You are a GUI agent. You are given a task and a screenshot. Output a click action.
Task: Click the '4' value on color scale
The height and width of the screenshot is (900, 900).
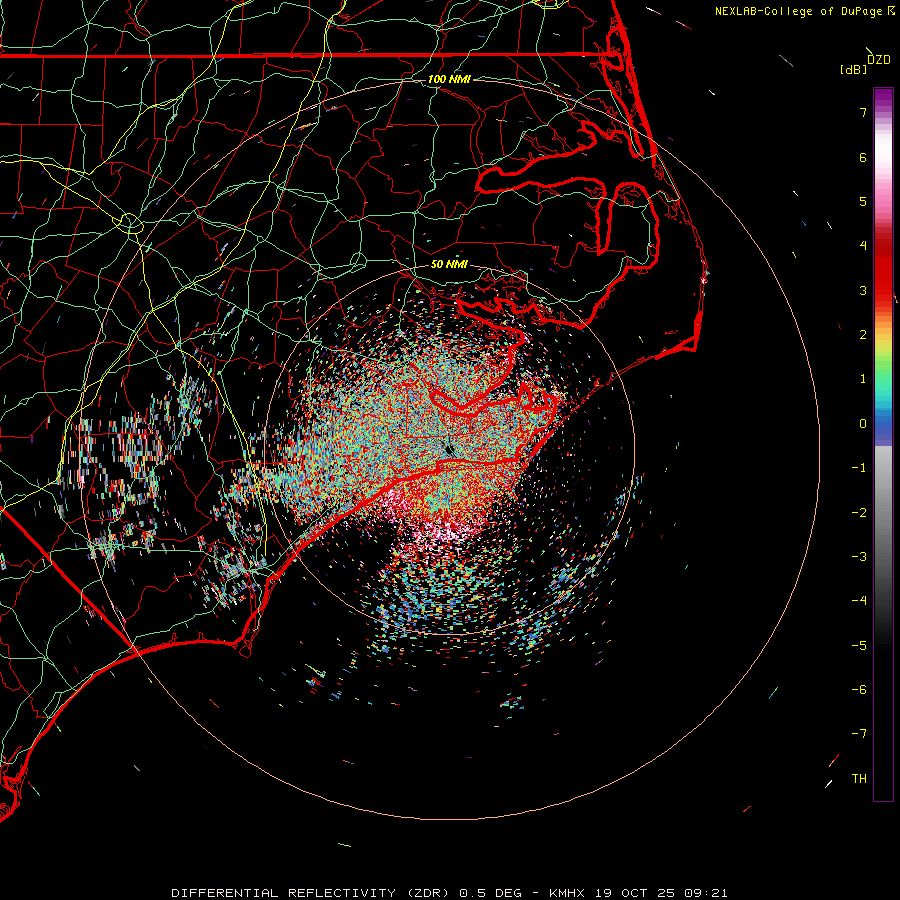pyautogui.click(x=863, y=246)
